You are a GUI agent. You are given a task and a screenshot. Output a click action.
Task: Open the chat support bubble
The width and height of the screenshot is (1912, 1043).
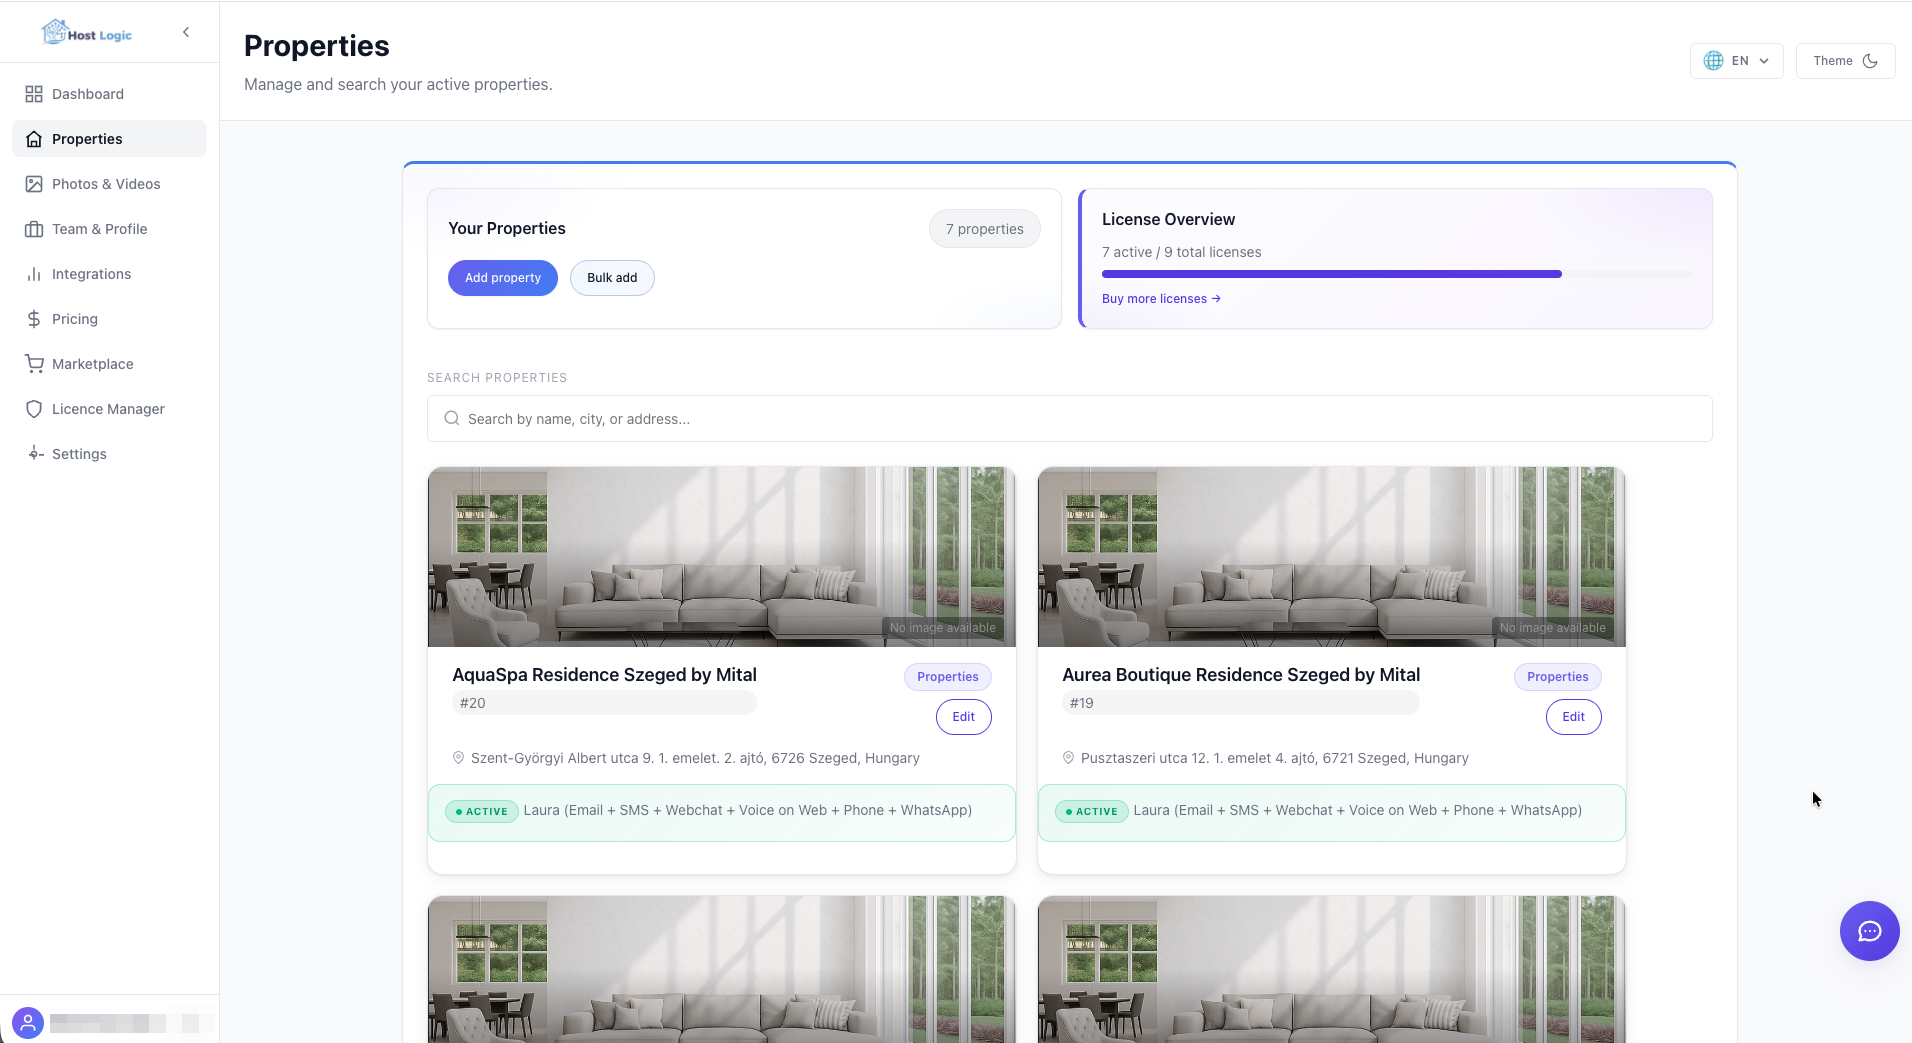tap(1869, 931)
